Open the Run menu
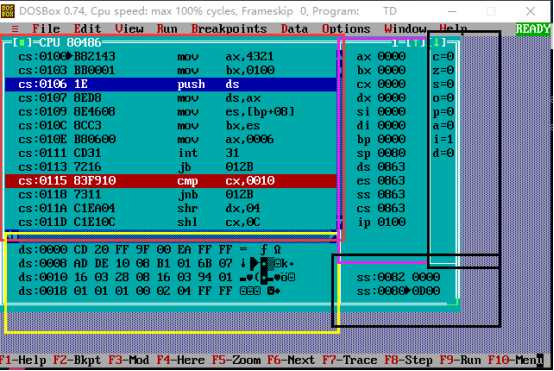The image size is (554, 371). [x=167, y=29]
